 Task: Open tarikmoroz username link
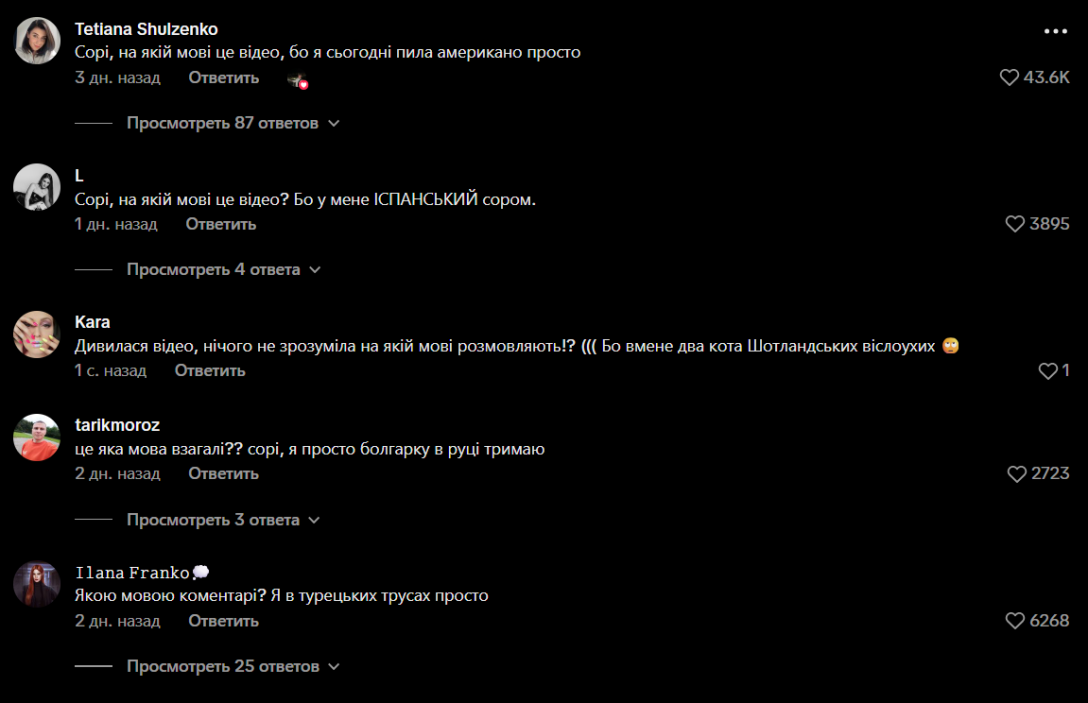(x=117, y=425)
